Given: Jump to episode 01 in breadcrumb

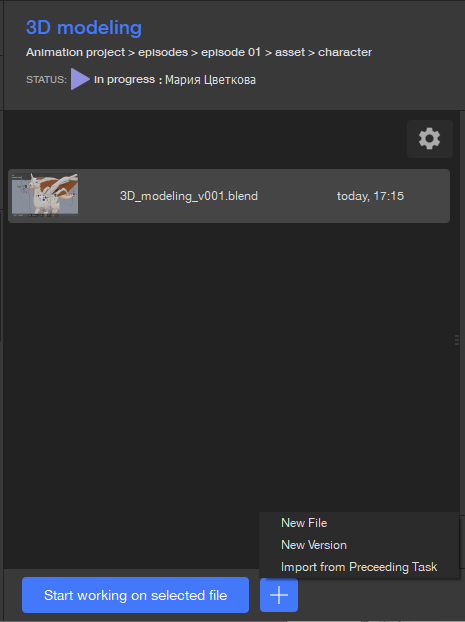Looking at the screenshot, I should pyautogui.click(x=231, y=52).
